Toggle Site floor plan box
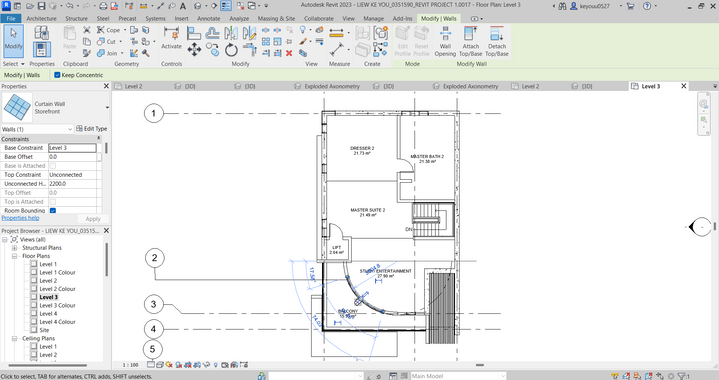The height and width of the screenshot is (380, 719). pyautogui.click(x=33, y=330)
